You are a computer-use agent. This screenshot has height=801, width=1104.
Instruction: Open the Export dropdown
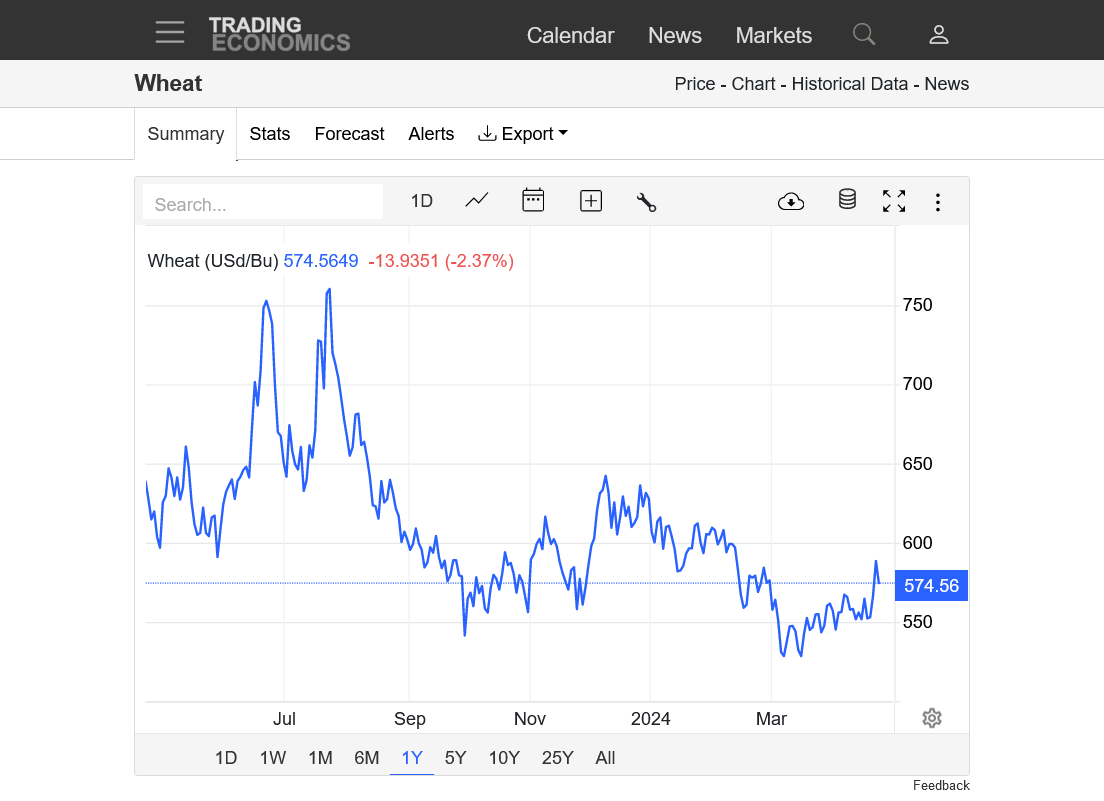pyautogui.click(x=523, y=134)
